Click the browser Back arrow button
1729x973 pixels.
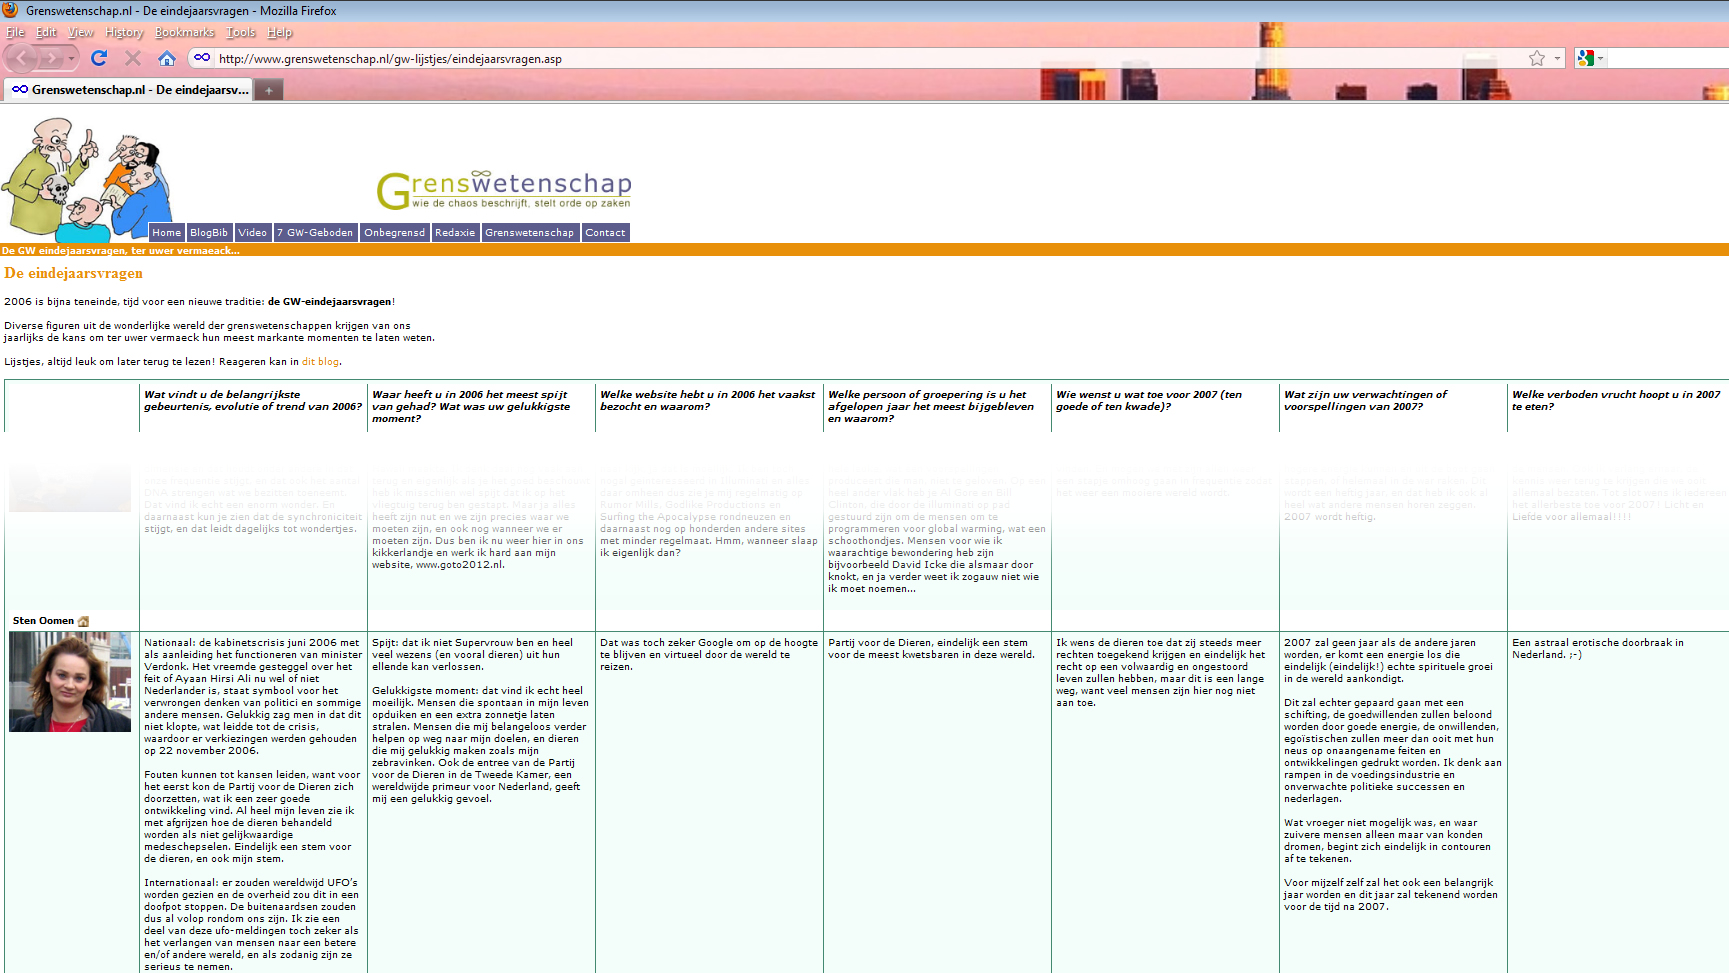22,58
